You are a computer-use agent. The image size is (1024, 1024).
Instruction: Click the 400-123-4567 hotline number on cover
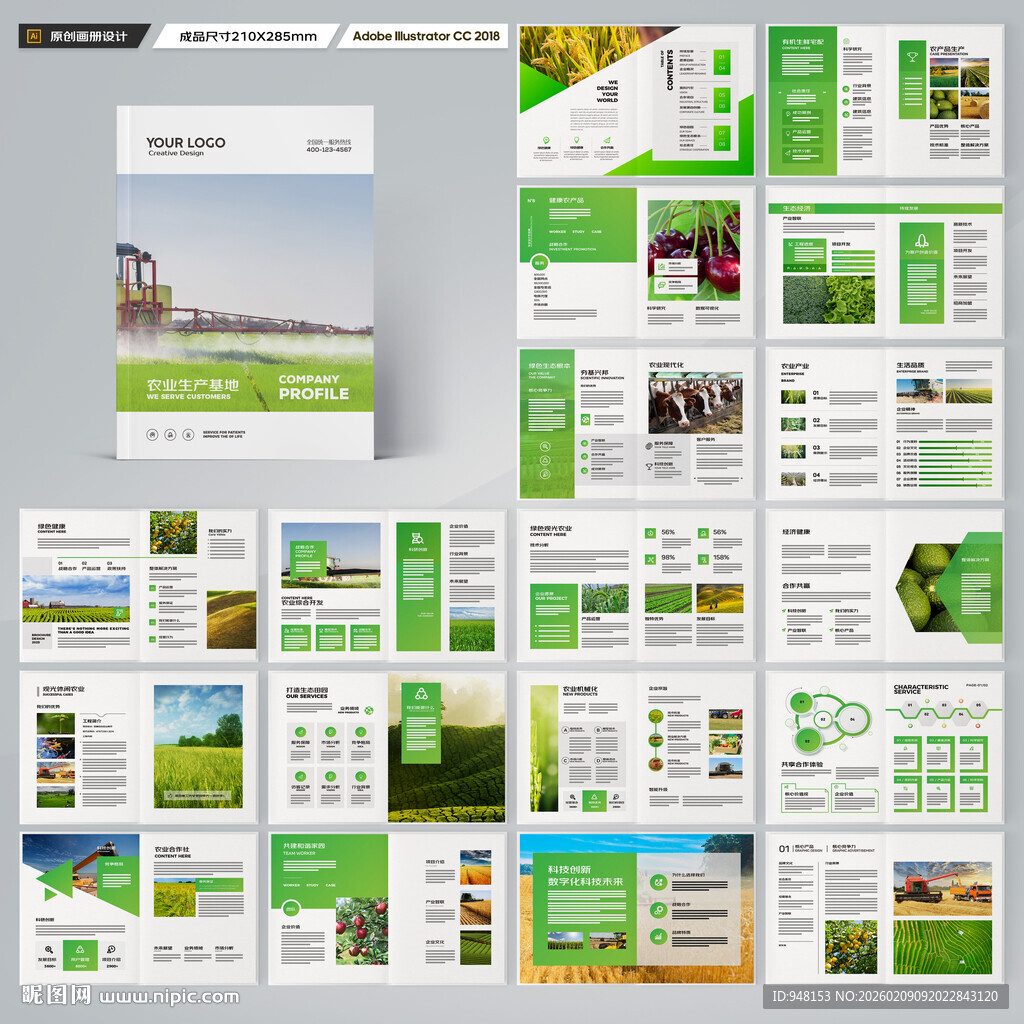[x=328, y=150]
